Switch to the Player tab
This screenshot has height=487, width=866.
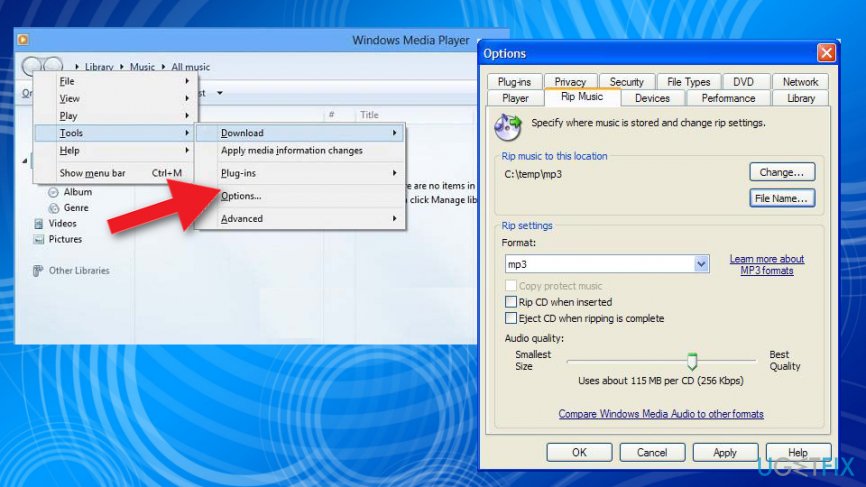point(515,98)
